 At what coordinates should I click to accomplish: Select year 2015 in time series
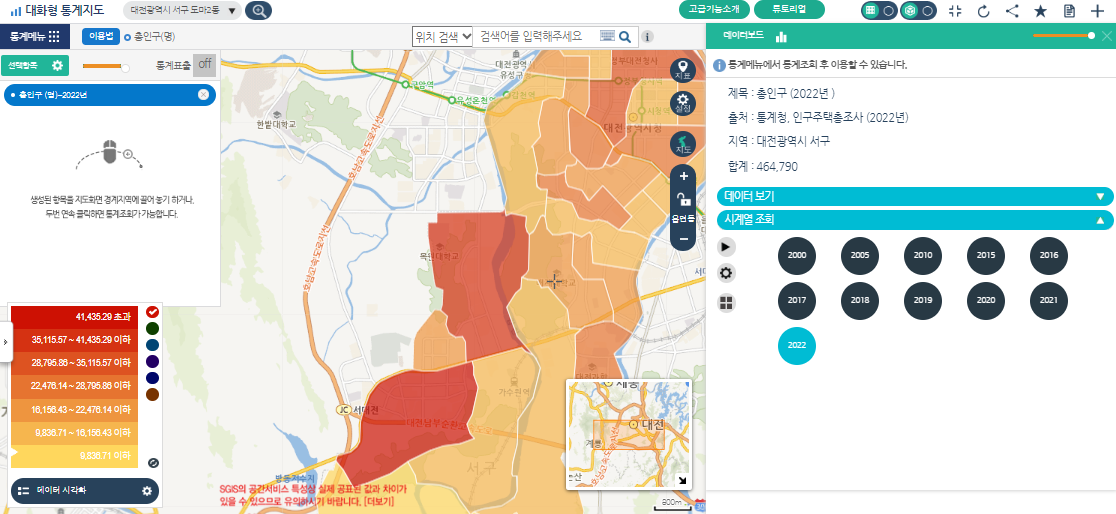[x=985, y=256]
